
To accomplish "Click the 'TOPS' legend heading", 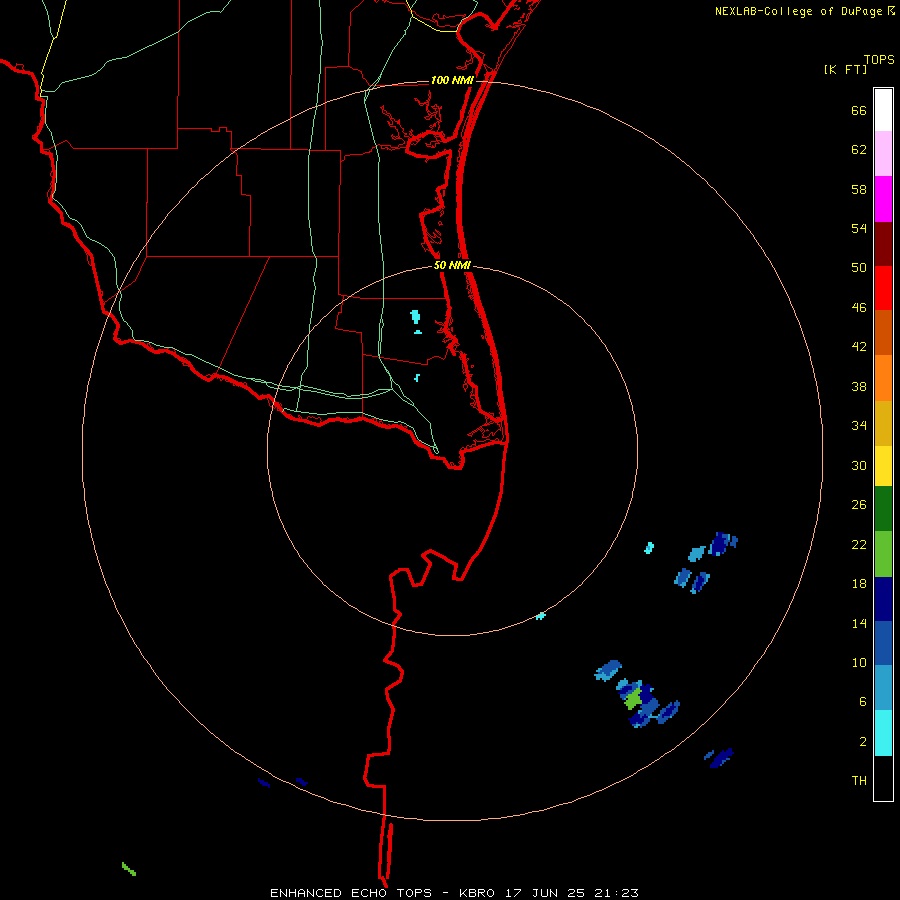I will point(879,60).
